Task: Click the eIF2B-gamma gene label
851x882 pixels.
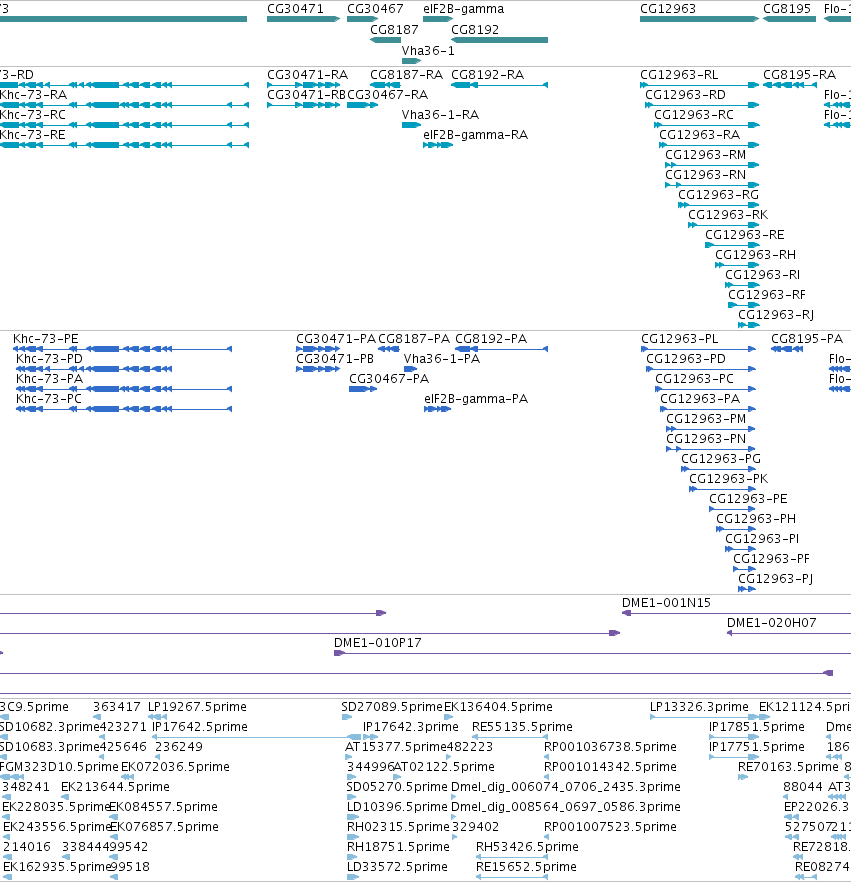Action: [463, 9]
